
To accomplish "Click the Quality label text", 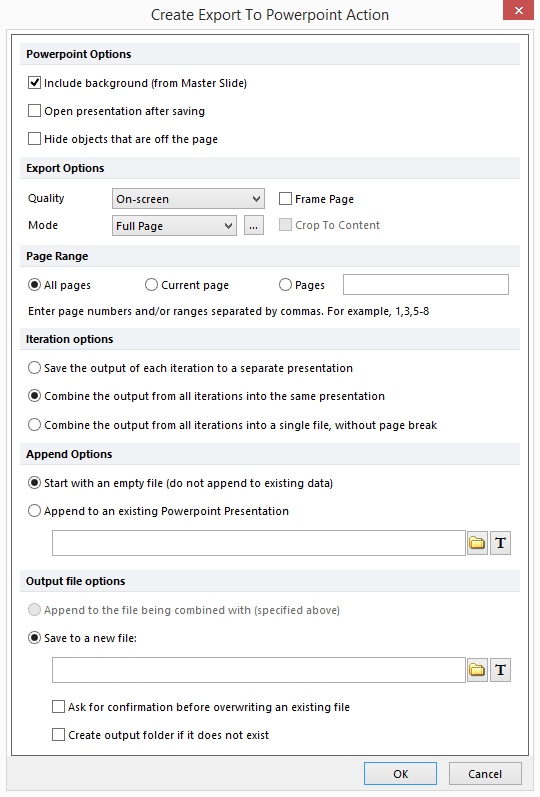I will click(x=46, y=198).
